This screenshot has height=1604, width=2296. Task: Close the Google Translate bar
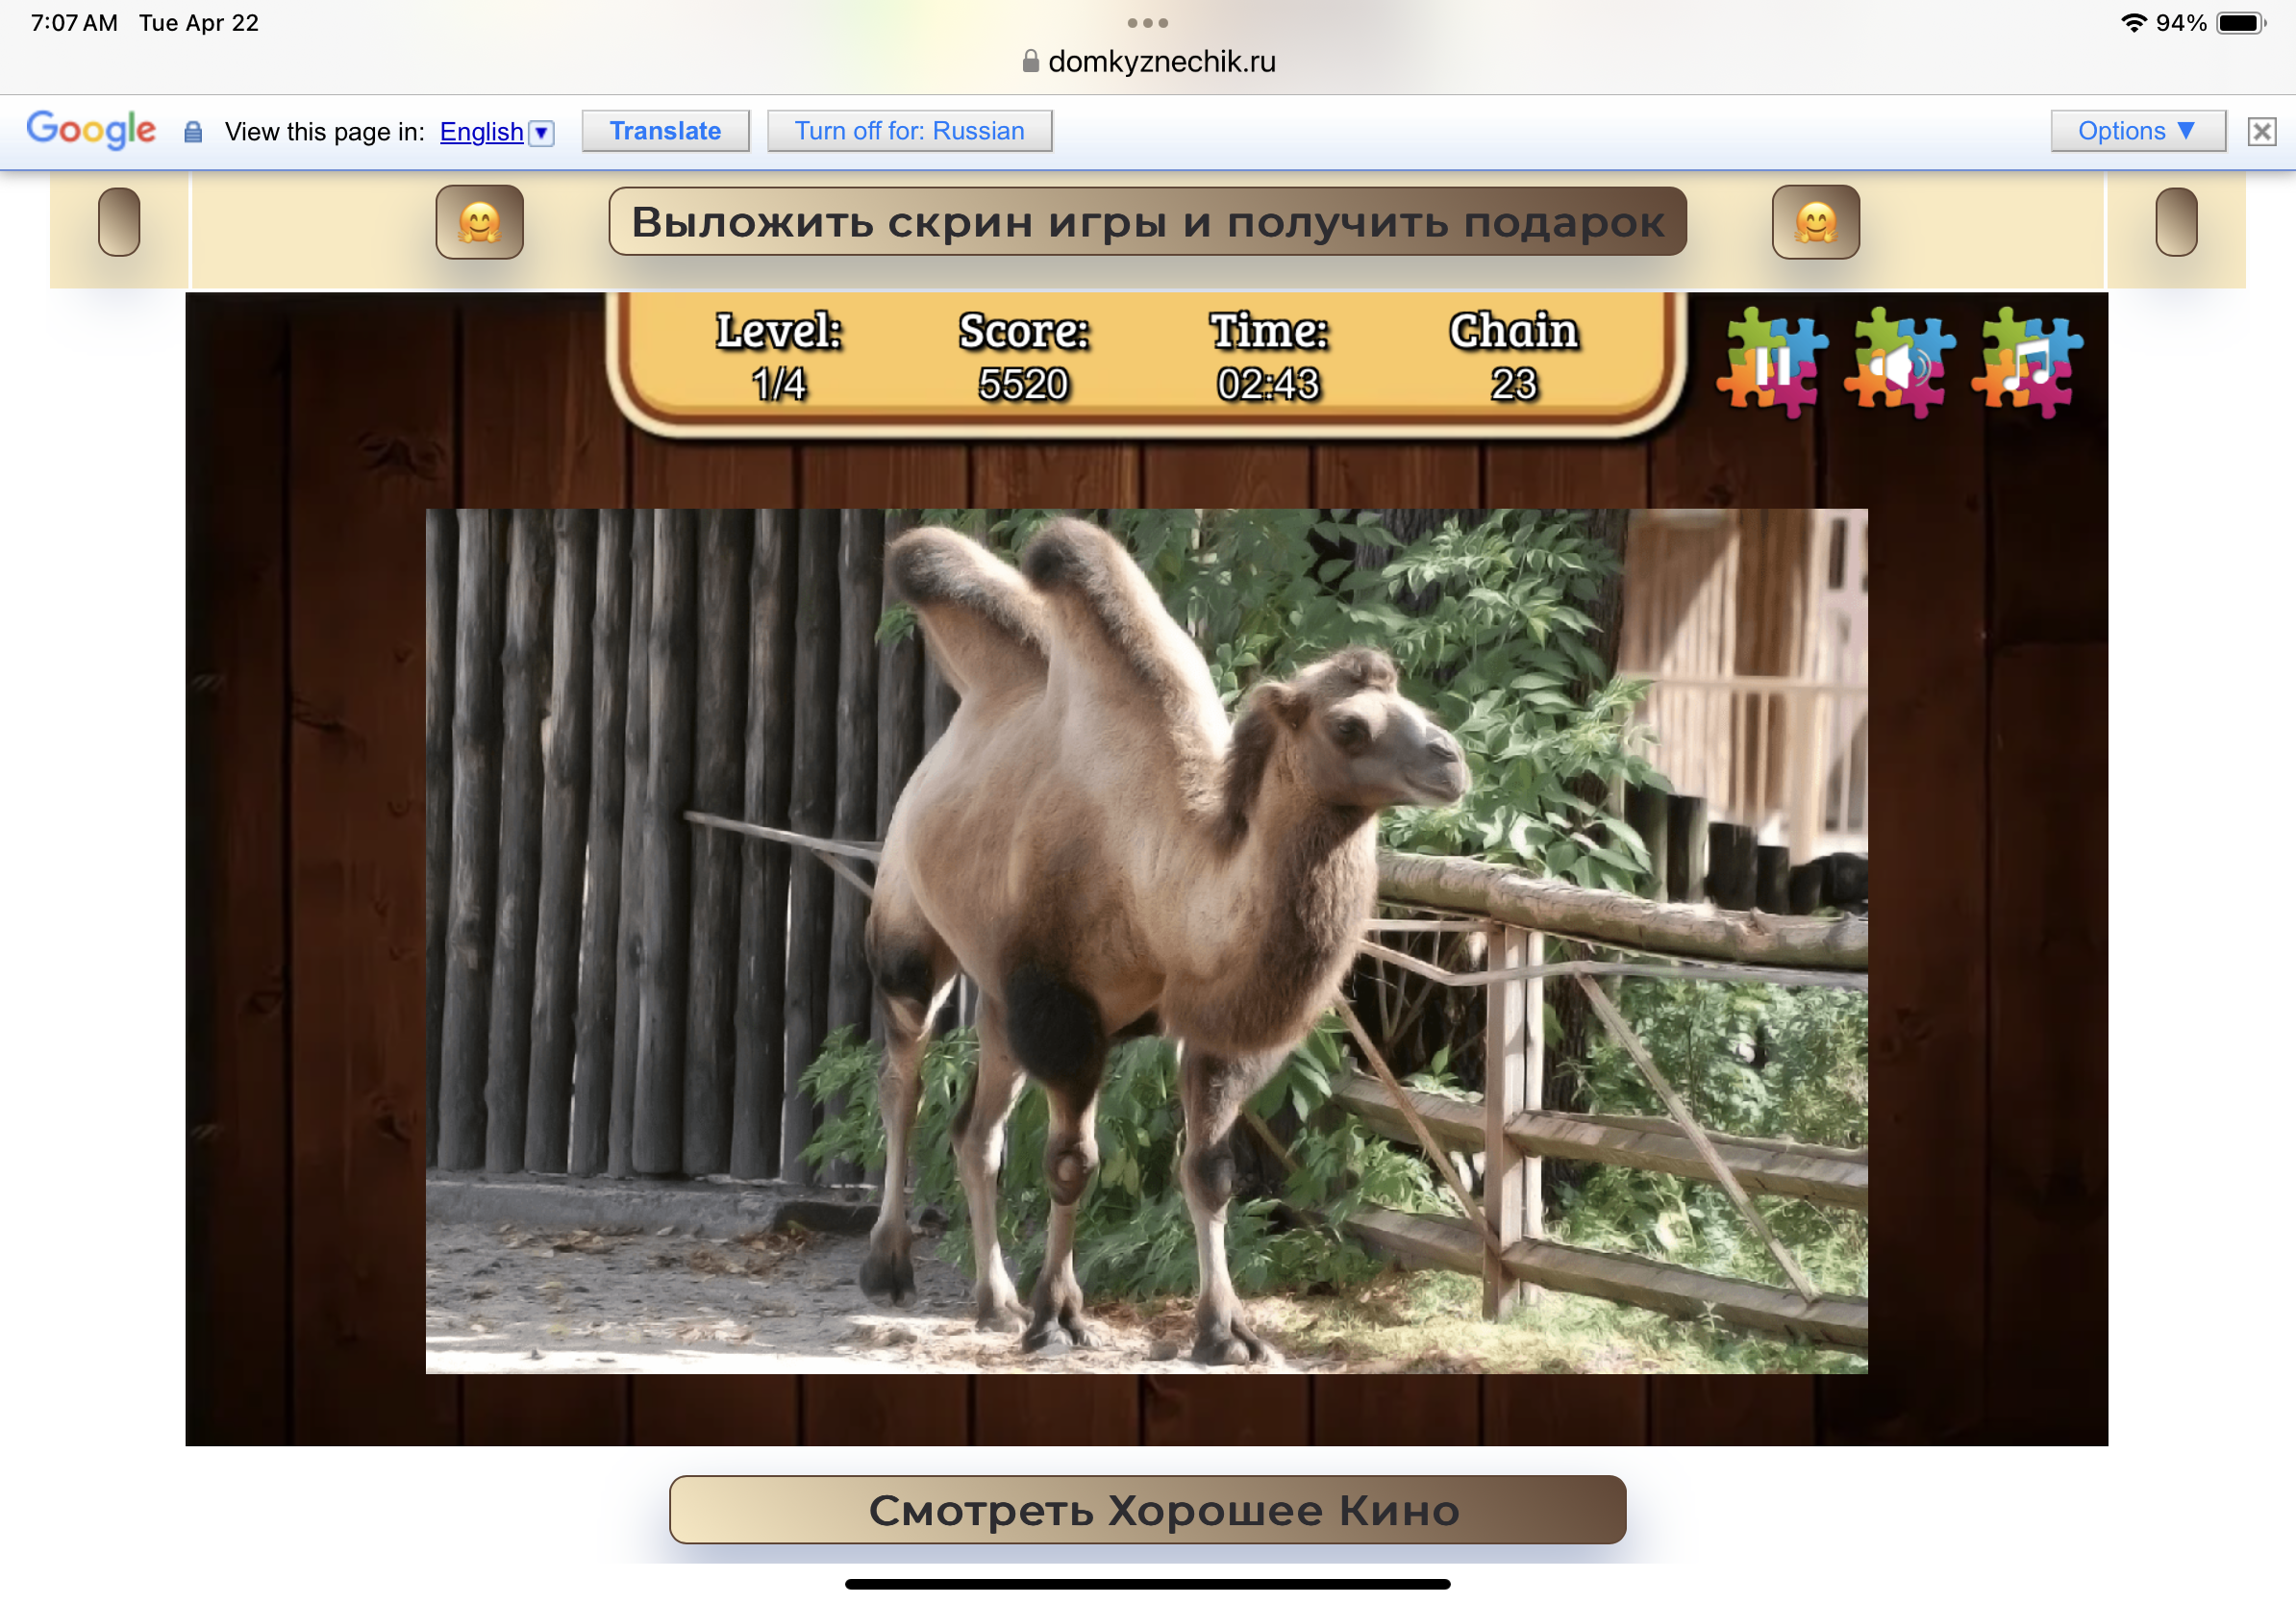(2261, 131)
